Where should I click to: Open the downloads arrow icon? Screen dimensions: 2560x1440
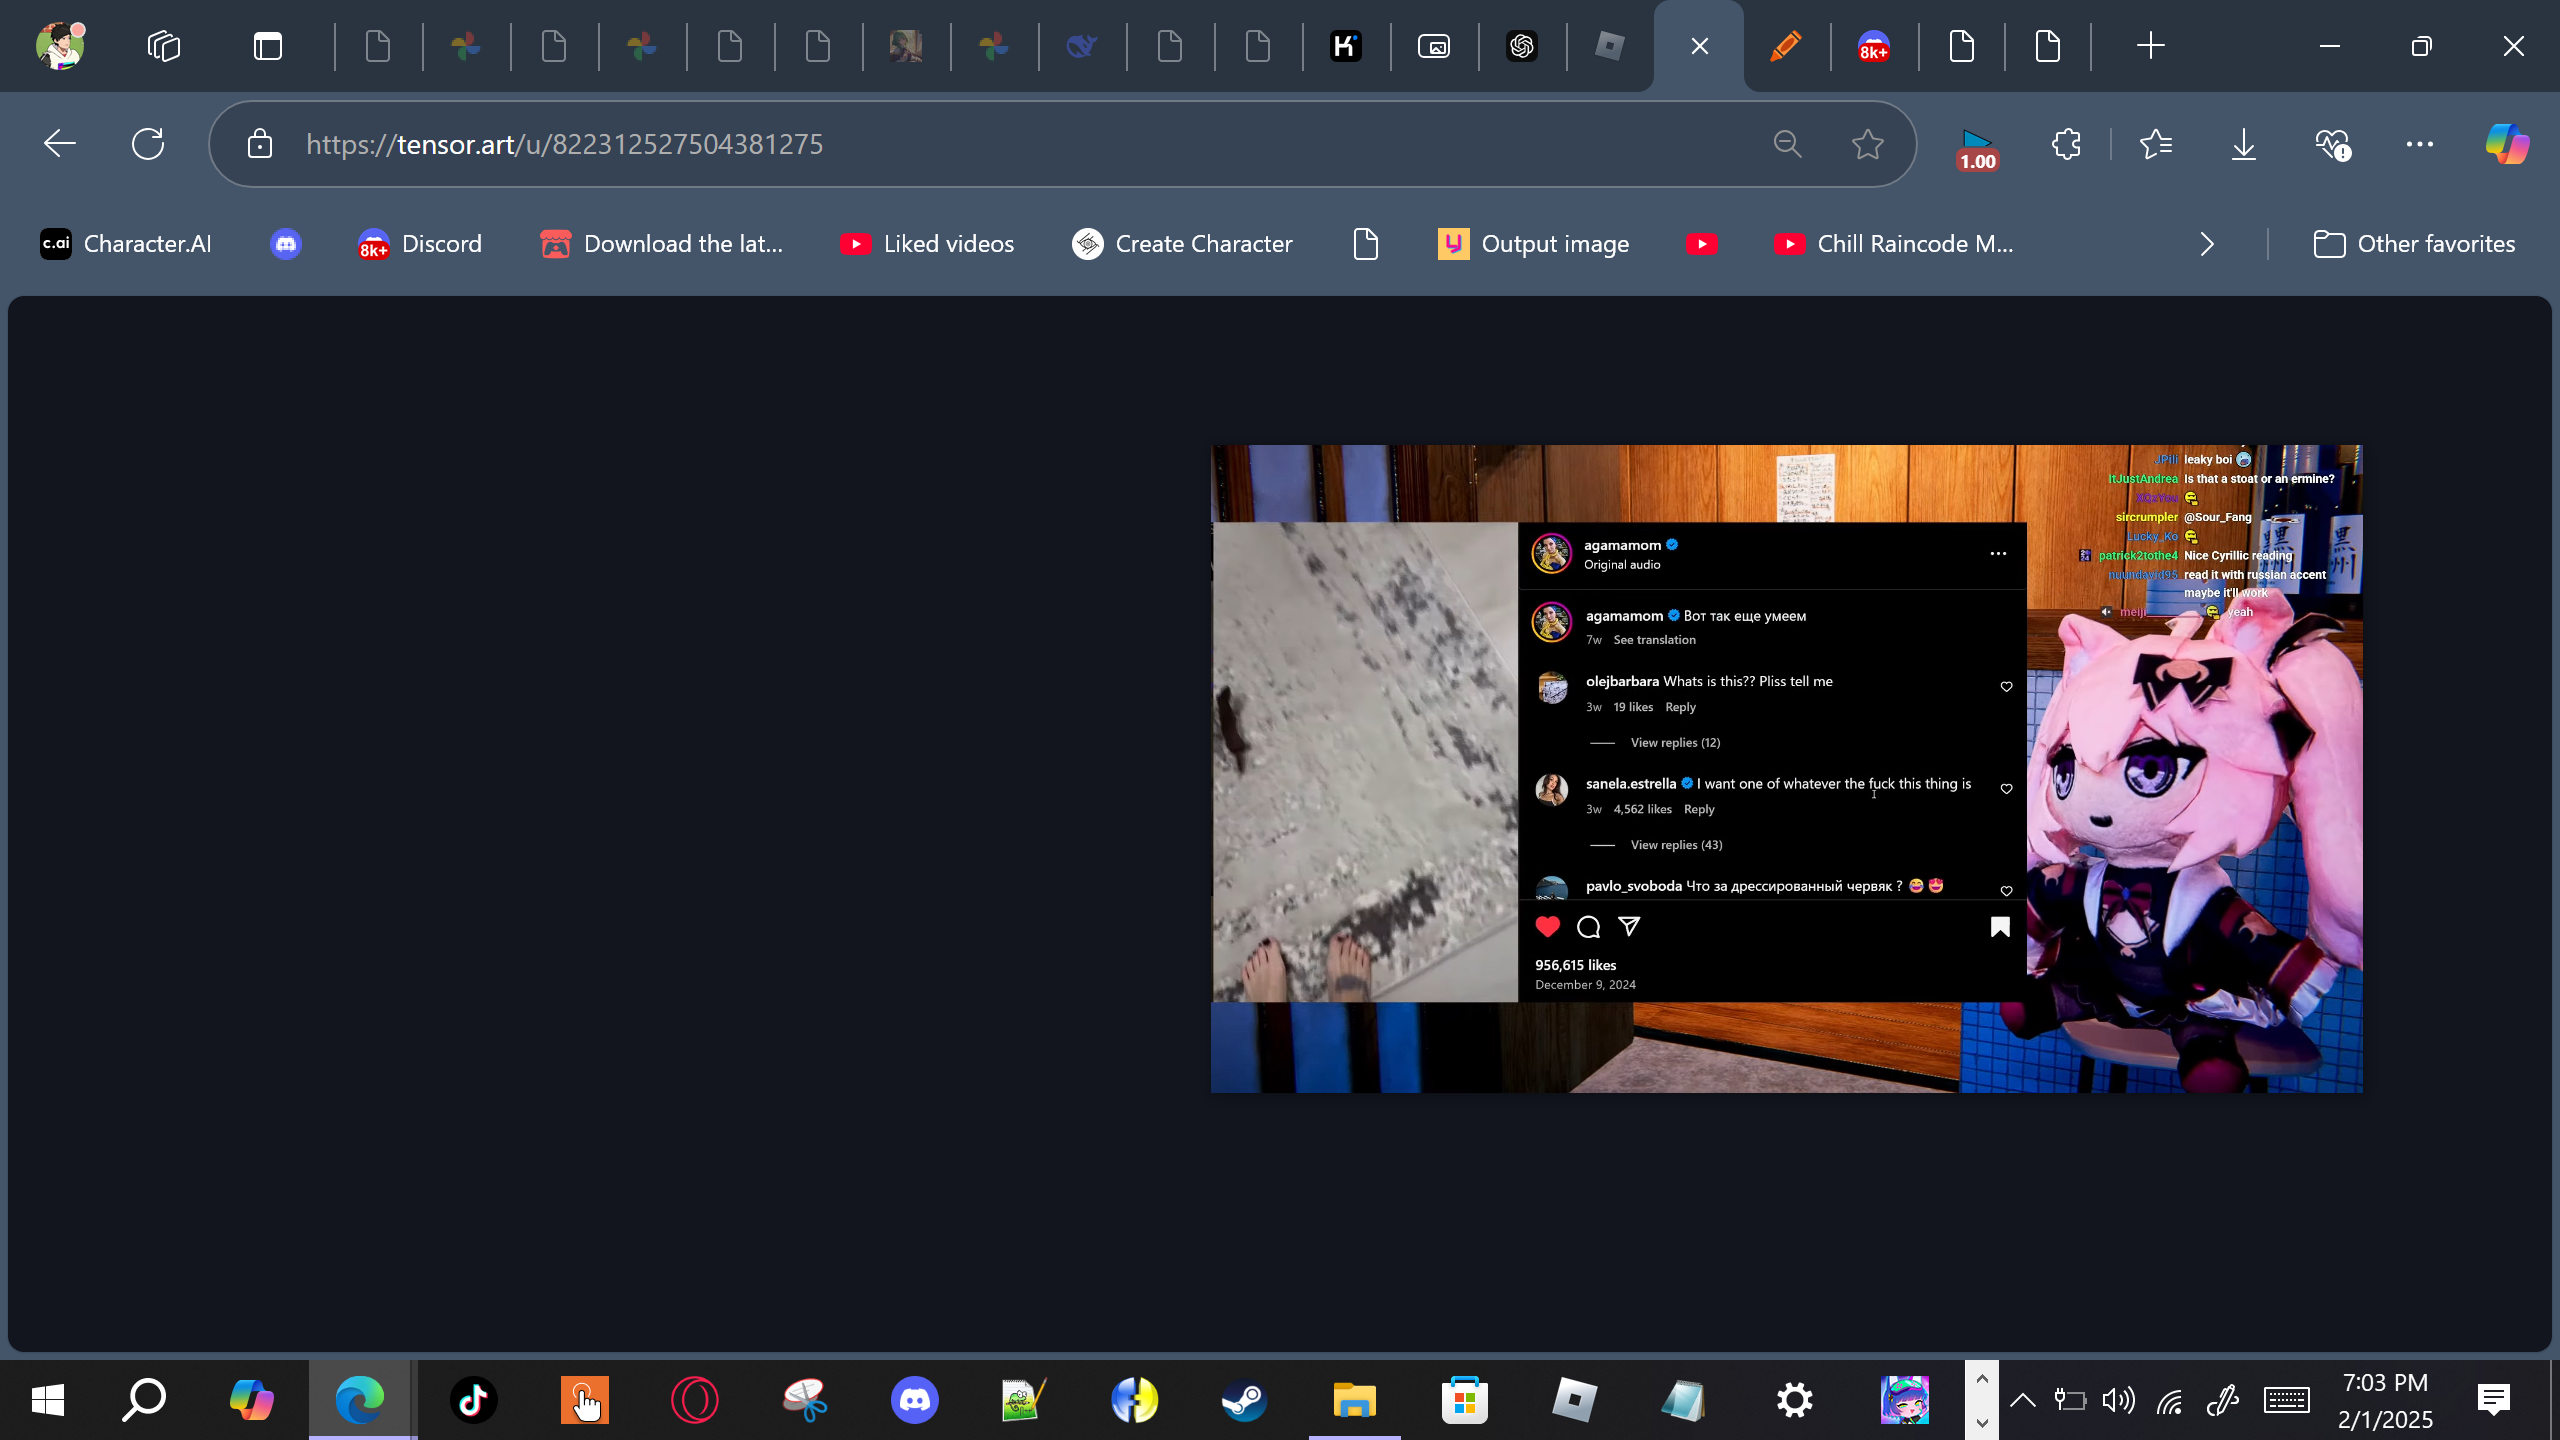pos(2244,144)
